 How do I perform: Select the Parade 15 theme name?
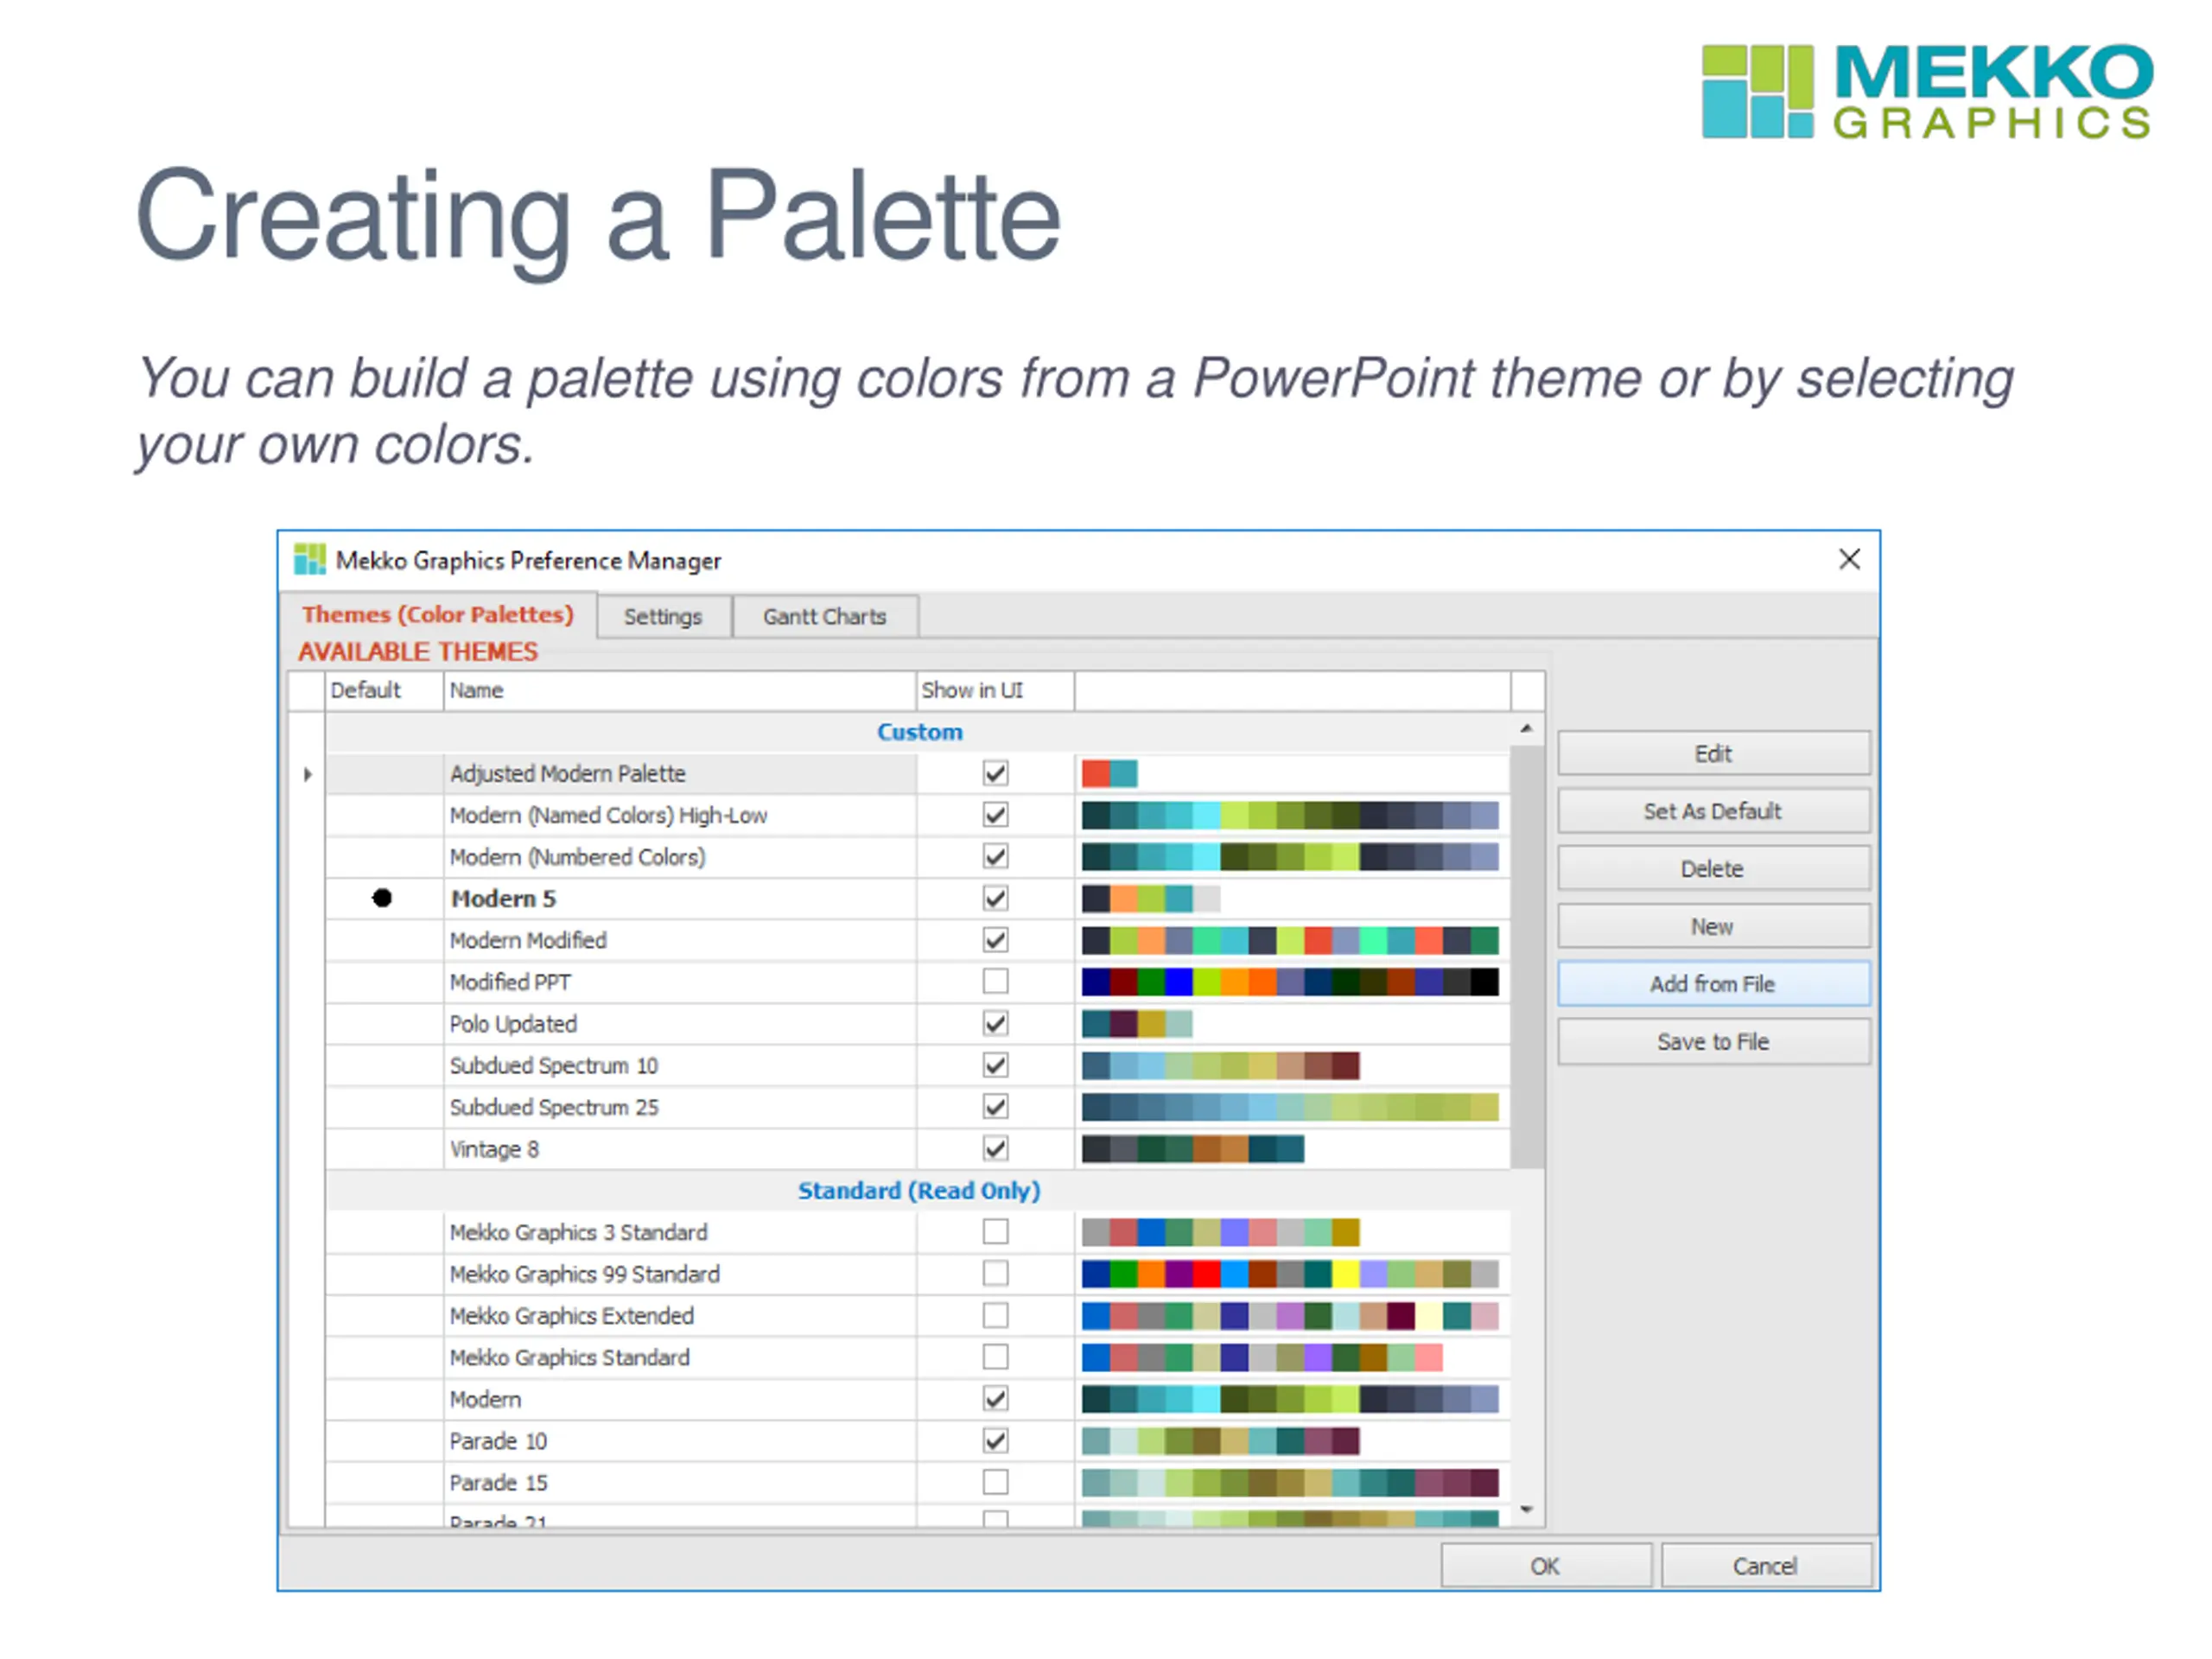point(498,1483)
